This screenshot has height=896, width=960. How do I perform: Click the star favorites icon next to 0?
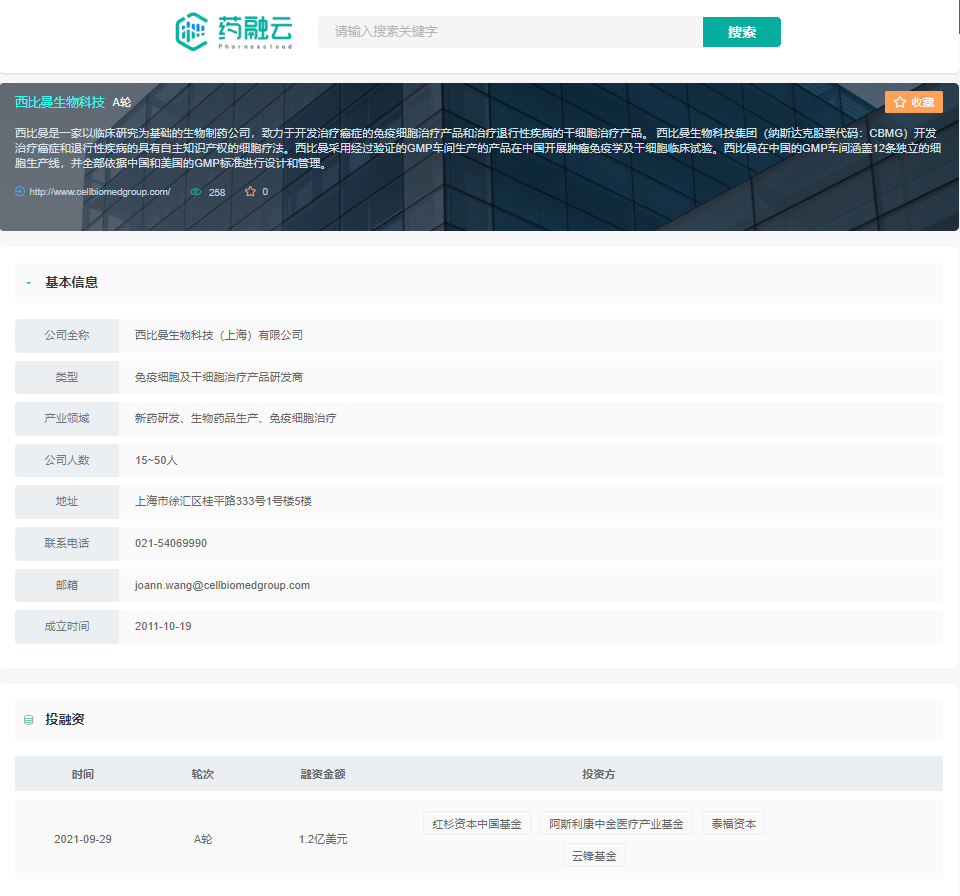point(250,192)
